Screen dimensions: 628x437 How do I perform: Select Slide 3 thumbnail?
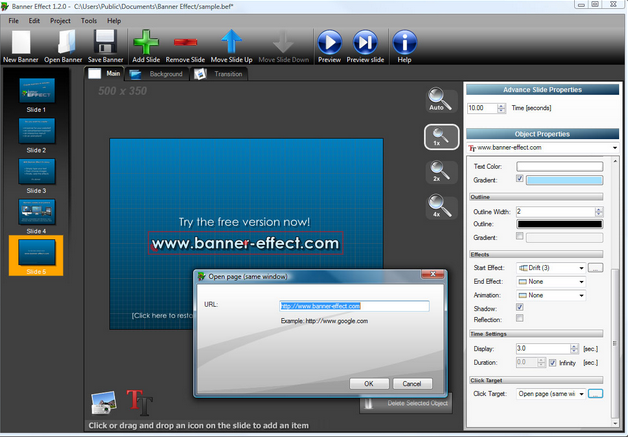click(x=36, y=171)
